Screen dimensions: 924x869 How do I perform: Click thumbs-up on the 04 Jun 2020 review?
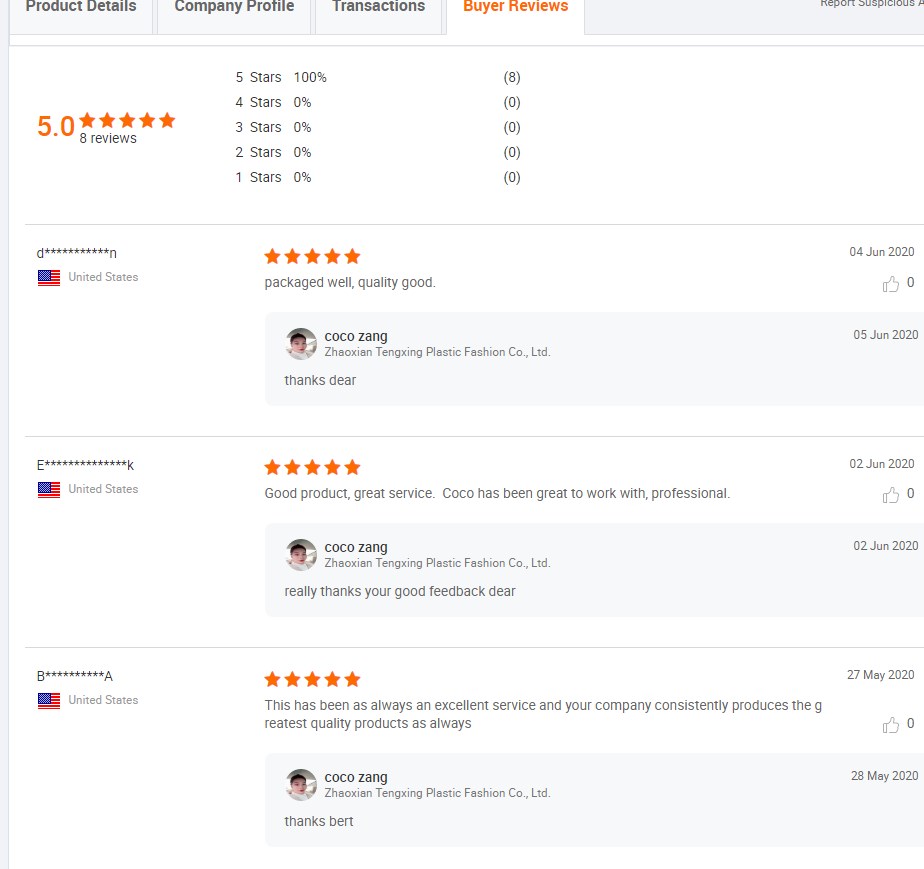pos(891,284)
